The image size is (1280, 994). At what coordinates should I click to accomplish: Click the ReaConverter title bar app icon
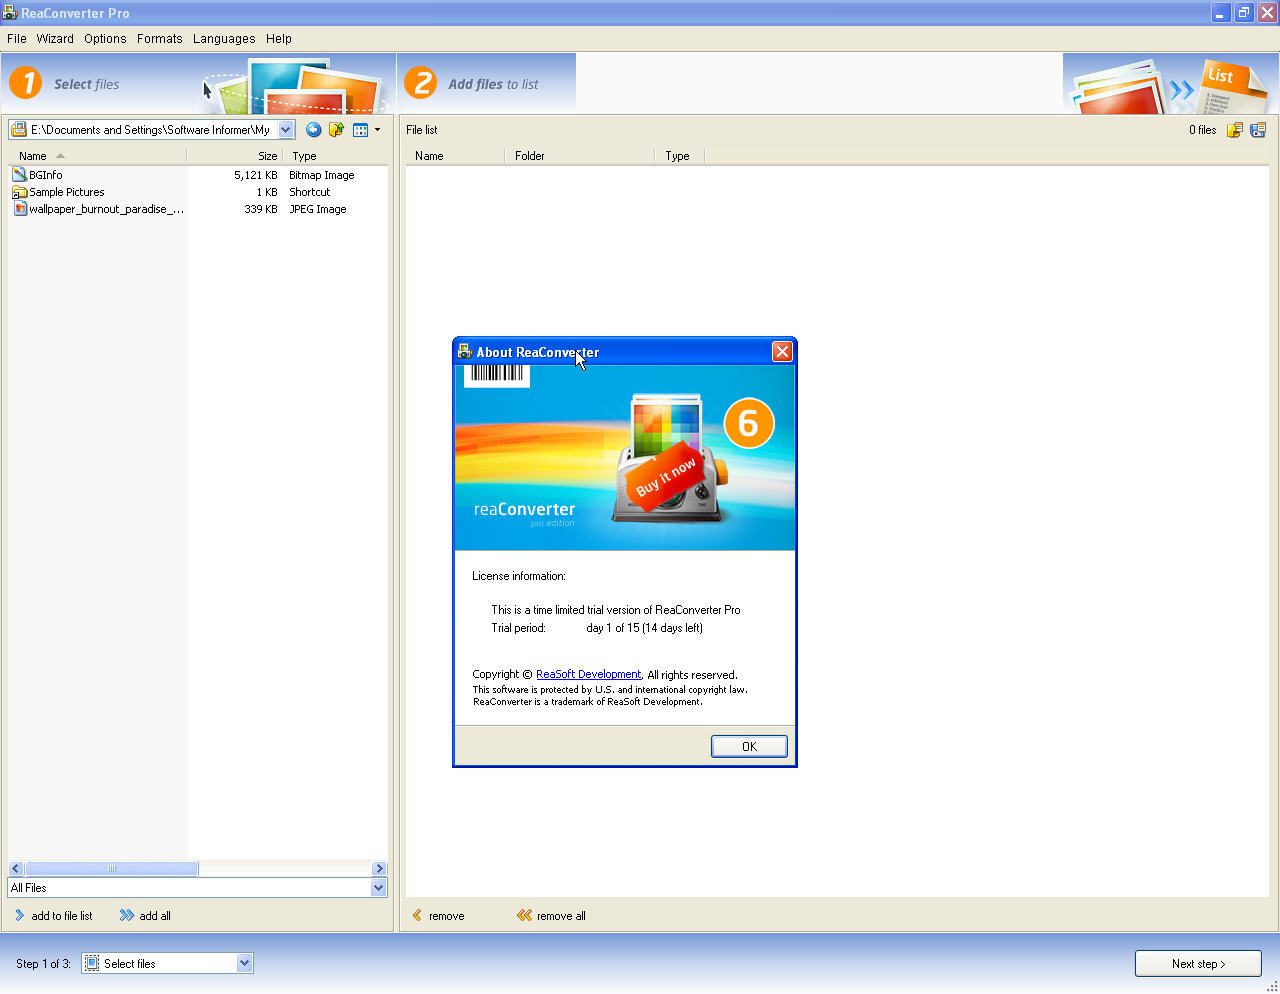click(10, 13)
